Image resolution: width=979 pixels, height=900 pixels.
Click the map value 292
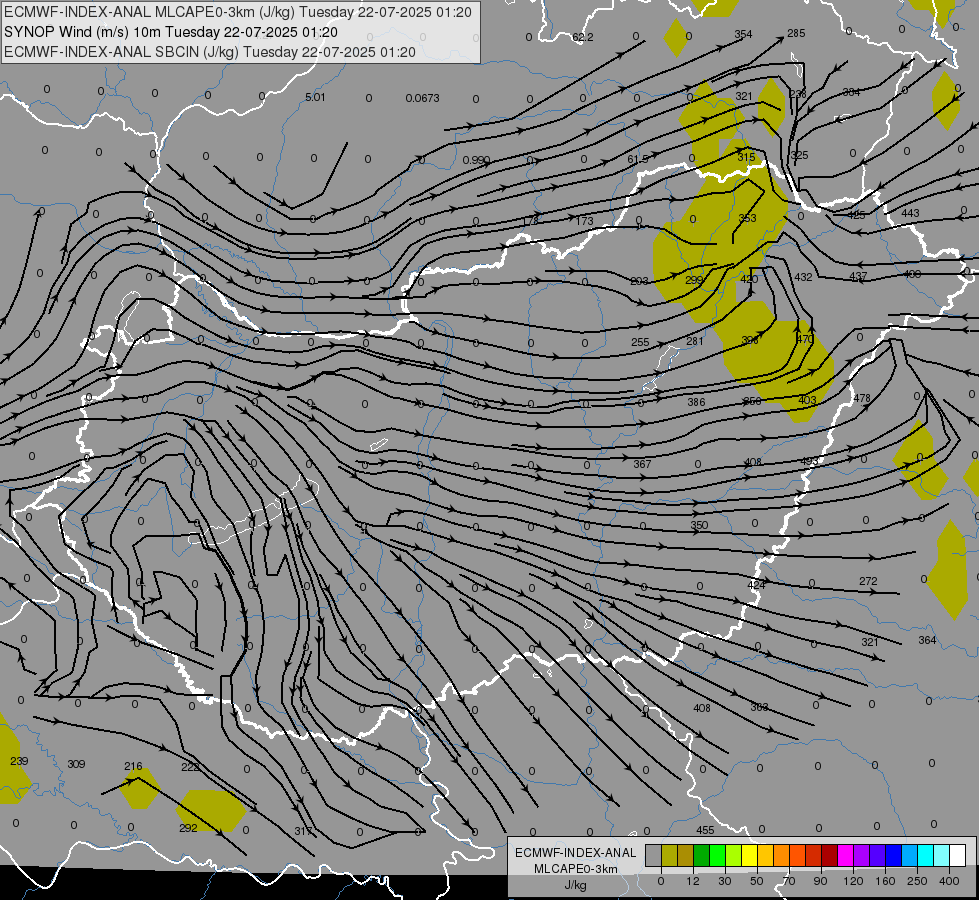coord(188,828)
